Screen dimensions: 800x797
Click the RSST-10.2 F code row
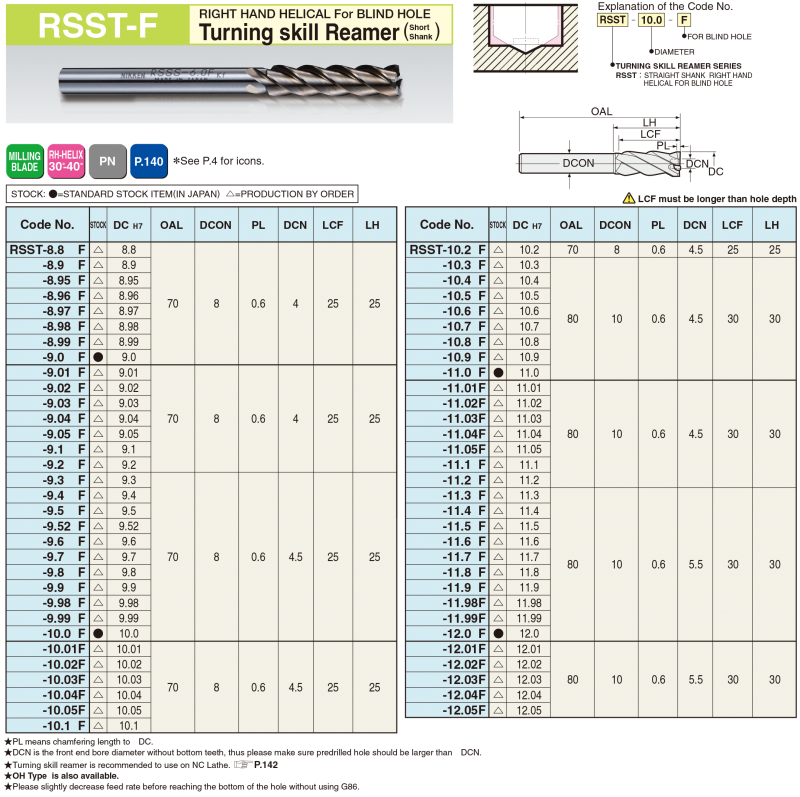coord(447,249)
